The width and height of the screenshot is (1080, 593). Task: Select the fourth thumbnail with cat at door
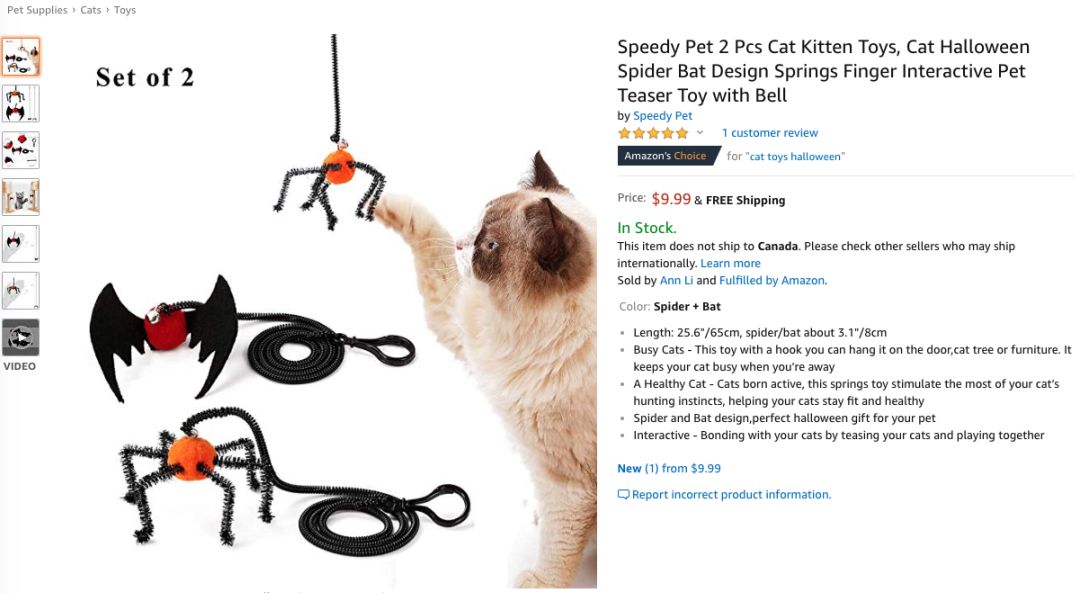21,197
